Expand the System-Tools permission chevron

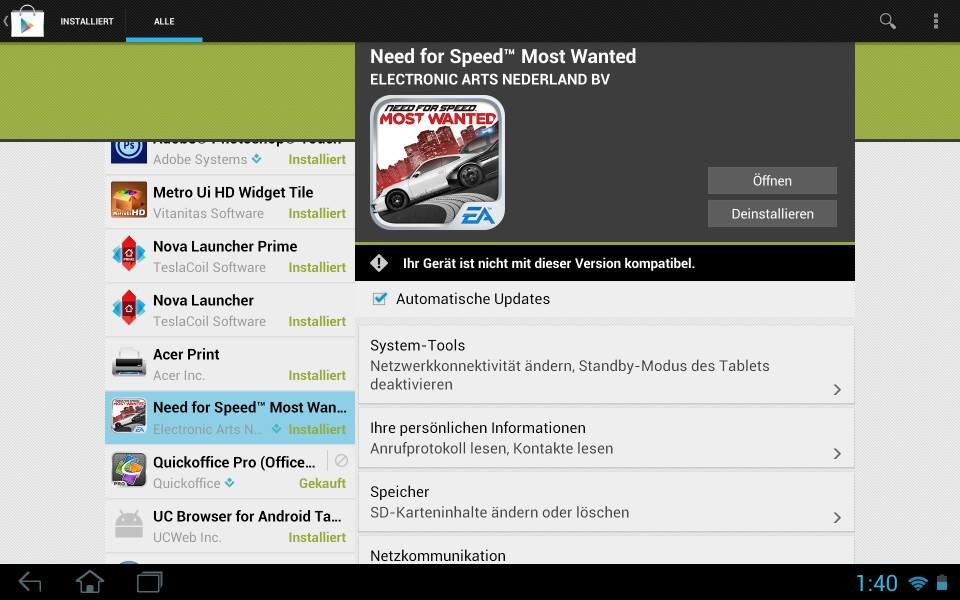[837, 390]
